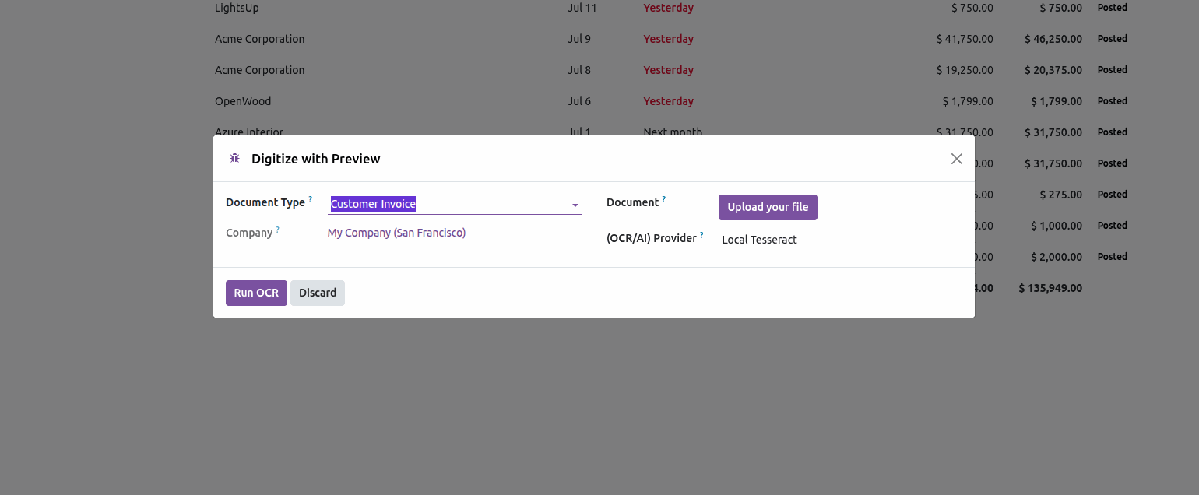Click the $ 2,000.00 total amount

tap(1056, 256)
